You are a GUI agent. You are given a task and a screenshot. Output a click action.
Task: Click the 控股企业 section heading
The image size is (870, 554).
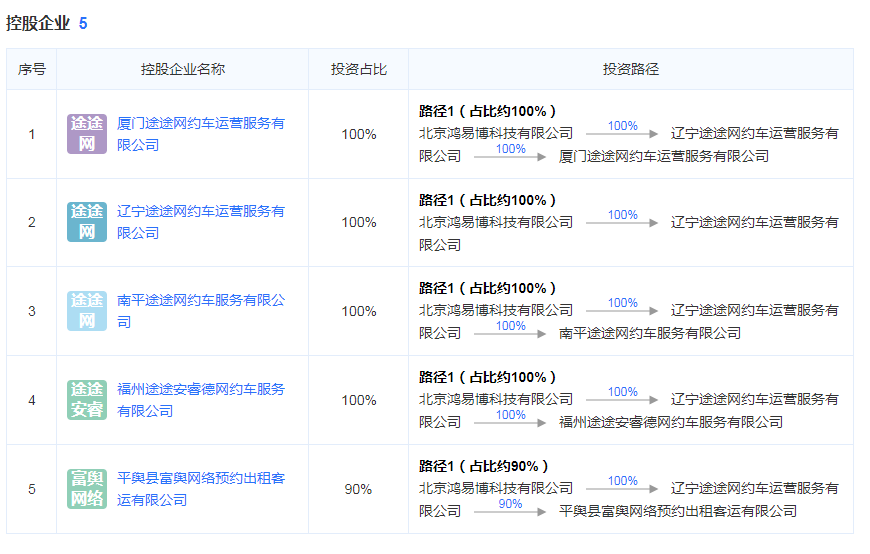click(x=38, y=23)
